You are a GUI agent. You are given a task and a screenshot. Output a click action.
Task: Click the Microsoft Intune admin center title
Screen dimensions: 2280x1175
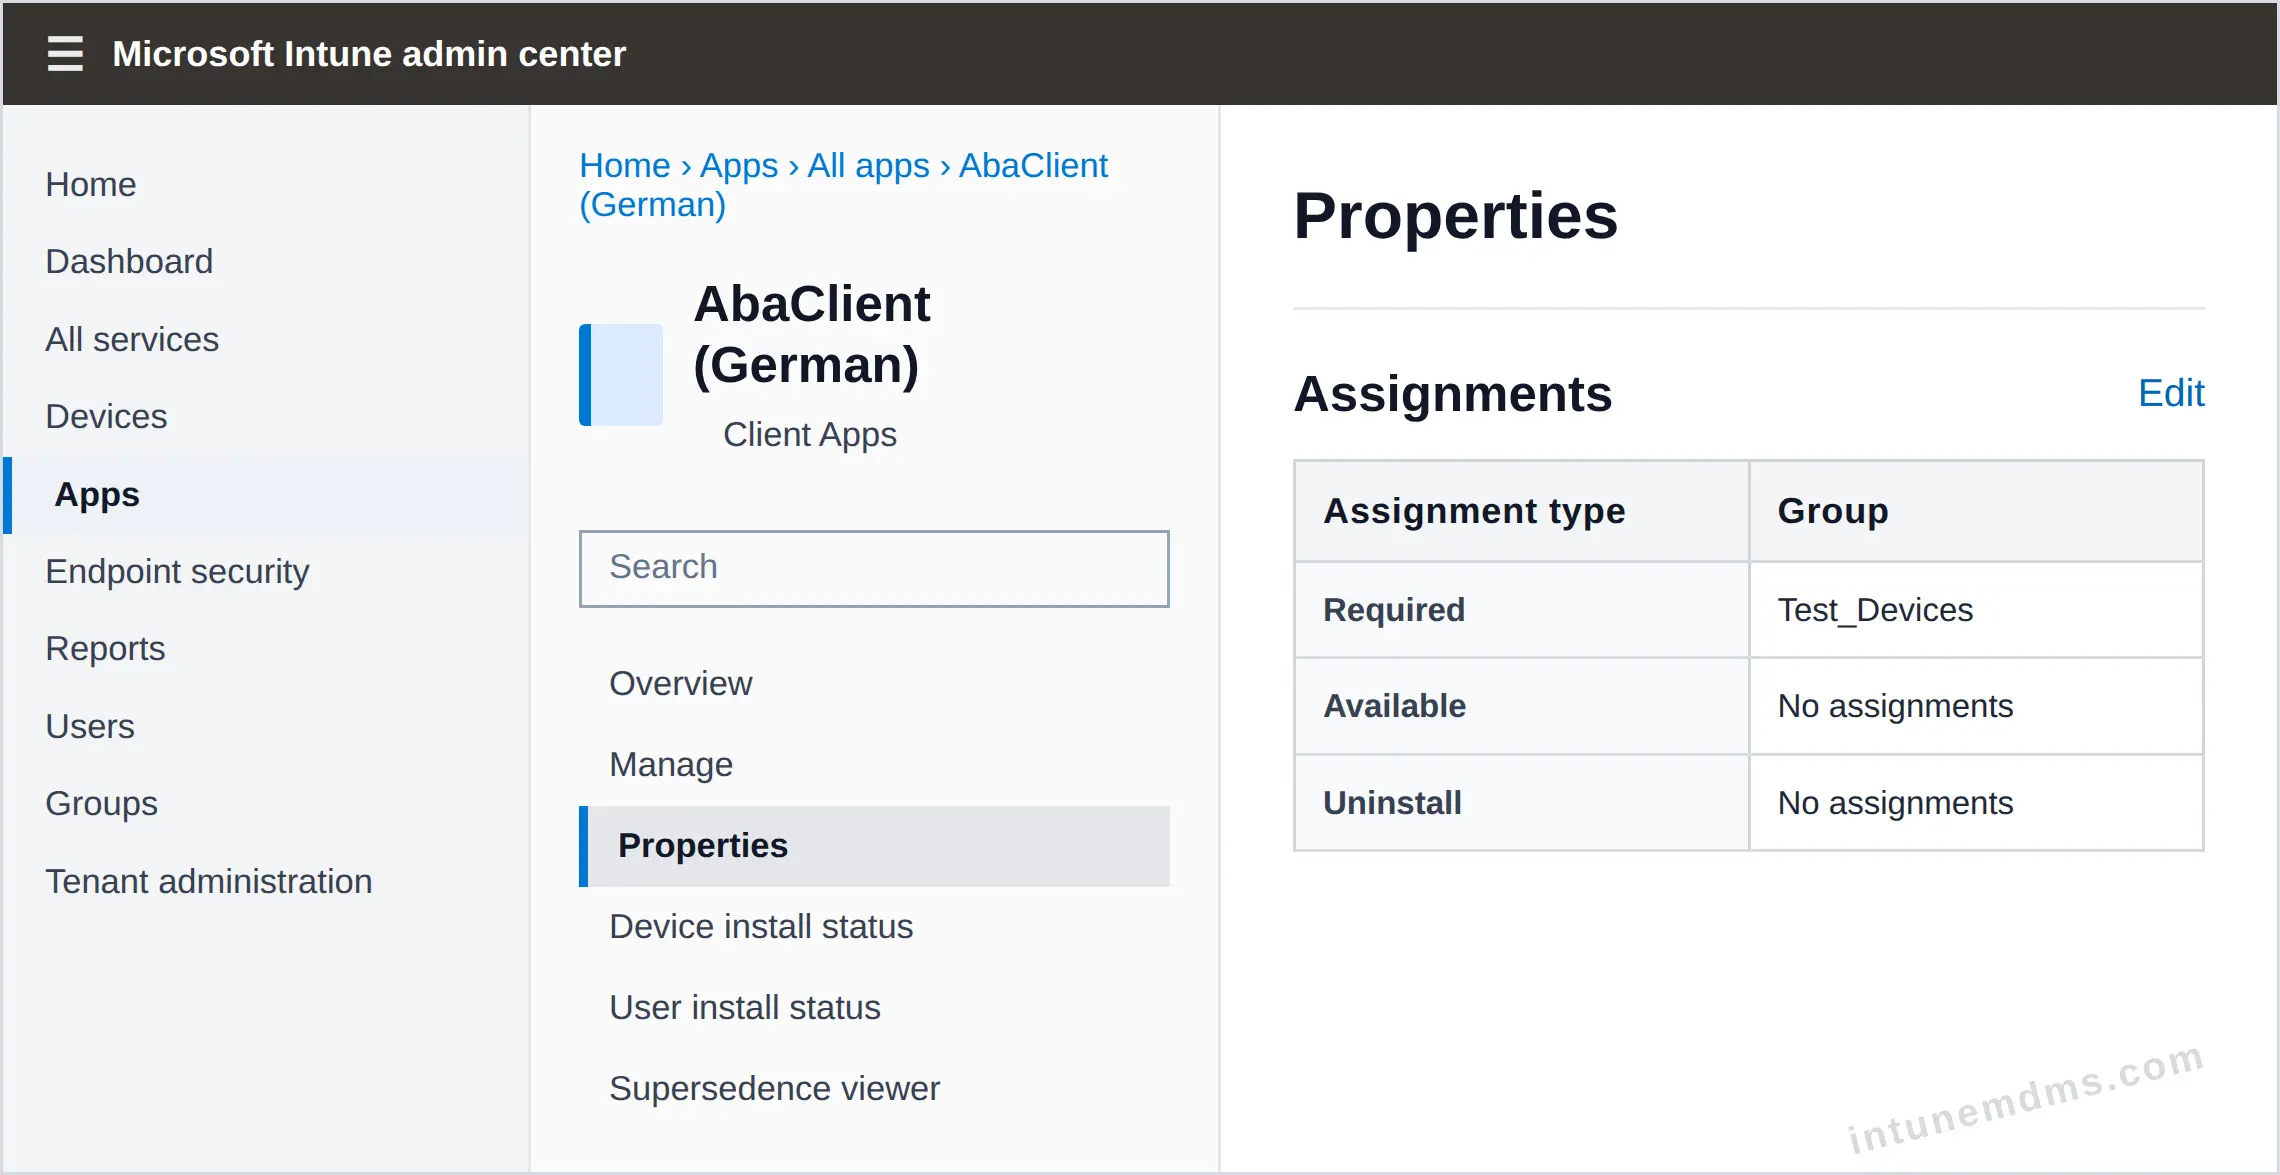369,54
